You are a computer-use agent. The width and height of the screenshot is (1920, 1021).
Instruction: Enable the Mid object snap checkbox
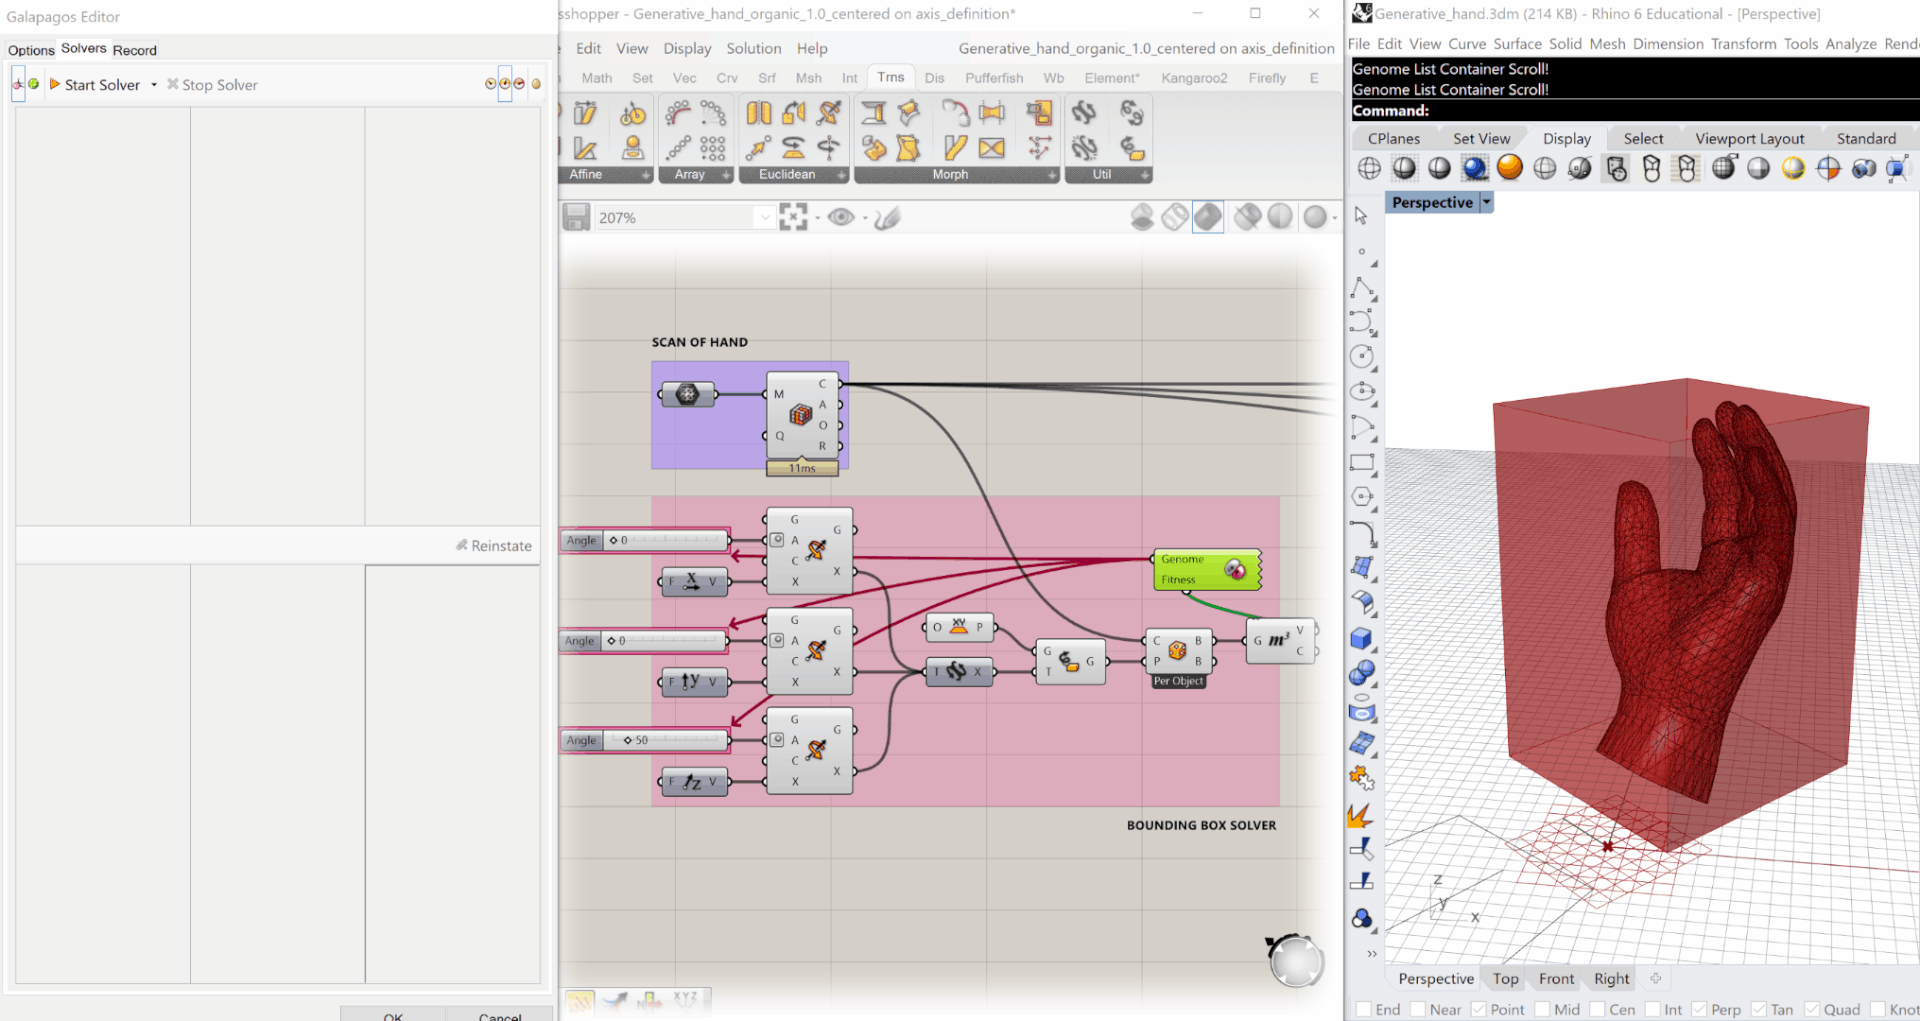point(1543,1009)
